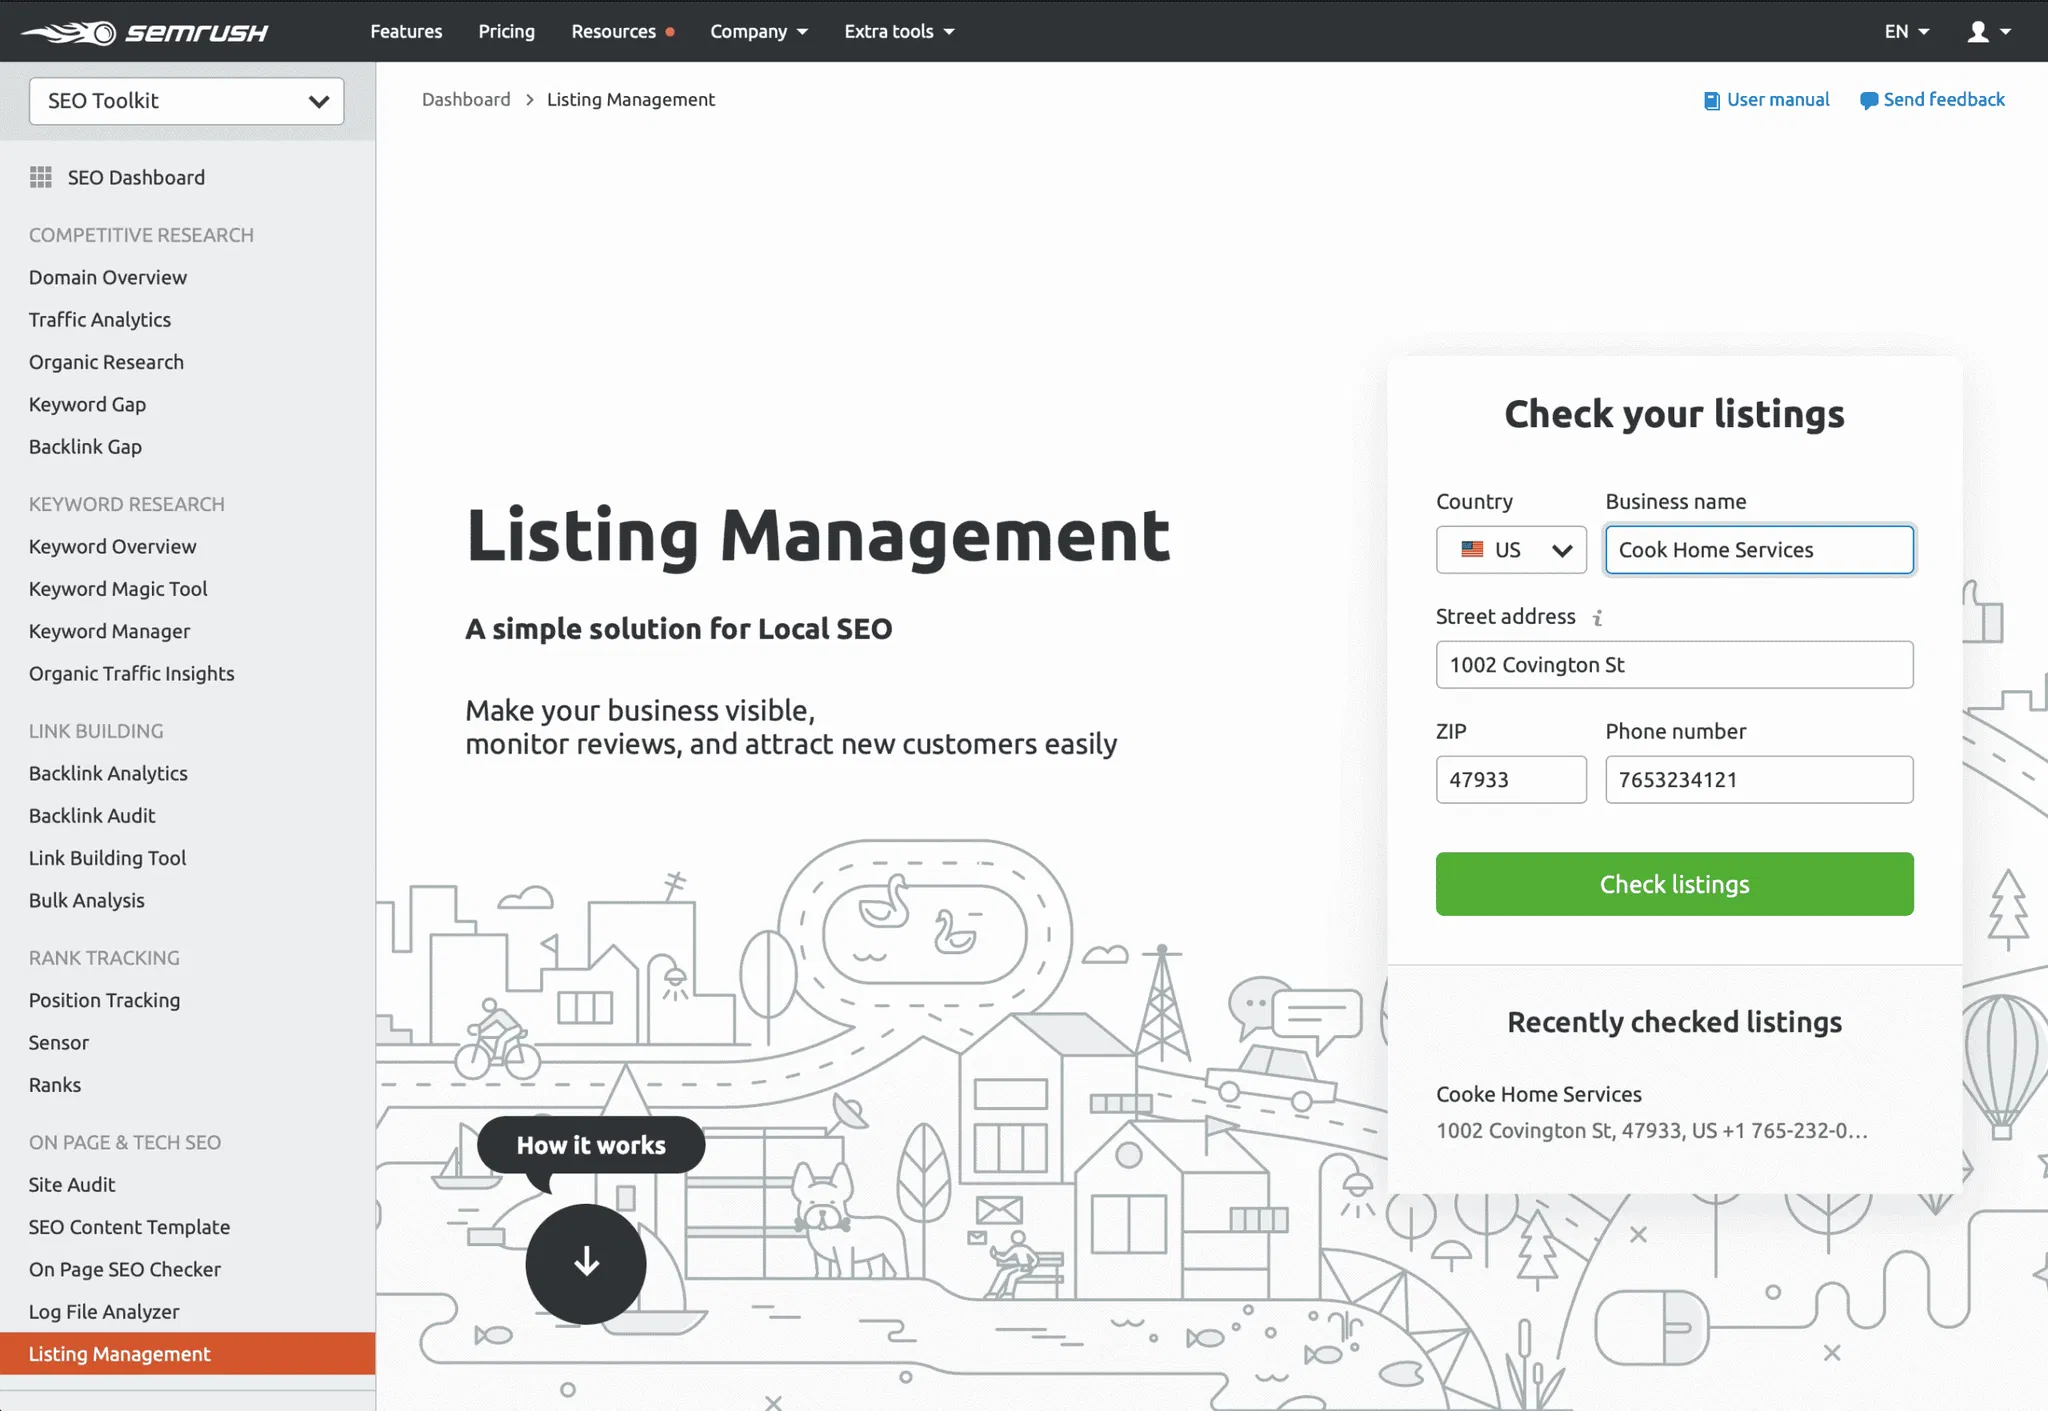Go to Dashboard breadcrumb link
The height and width of the screenshot is (1411, 2048).
[x=466, y=100]
